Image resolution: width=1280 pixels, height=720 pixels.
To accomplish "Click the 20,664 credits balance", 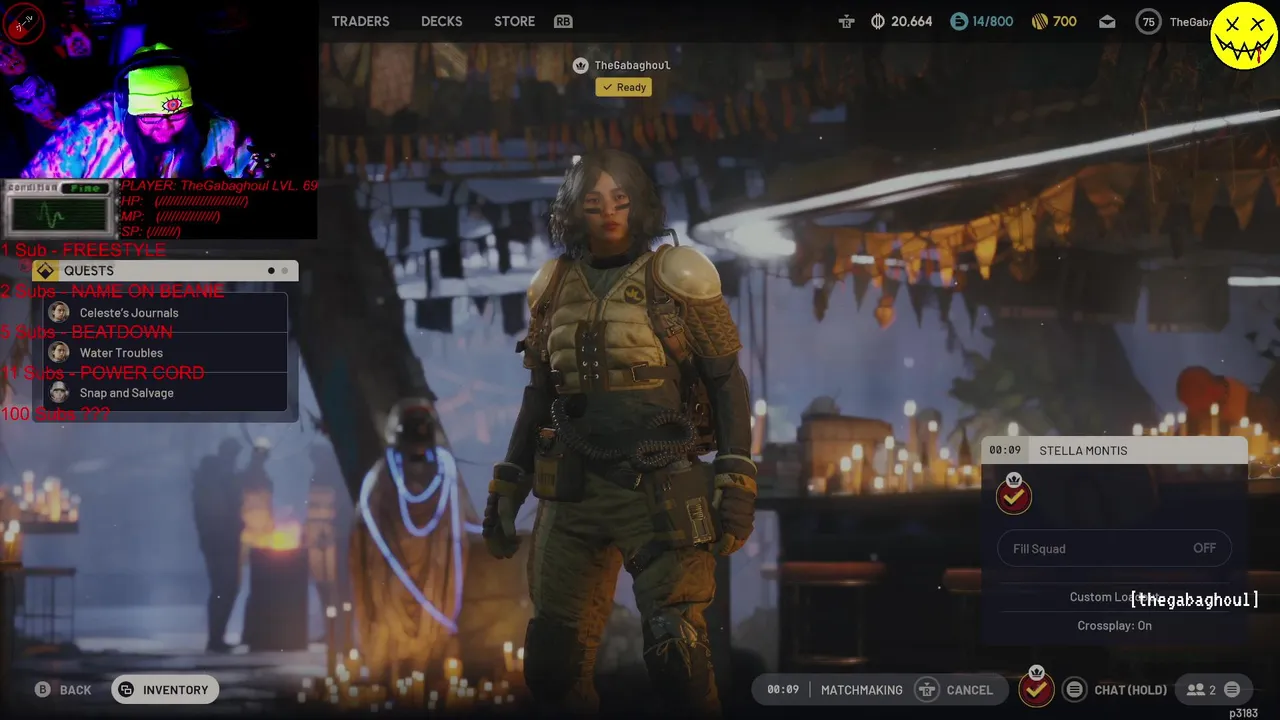I will coord(911,21).
